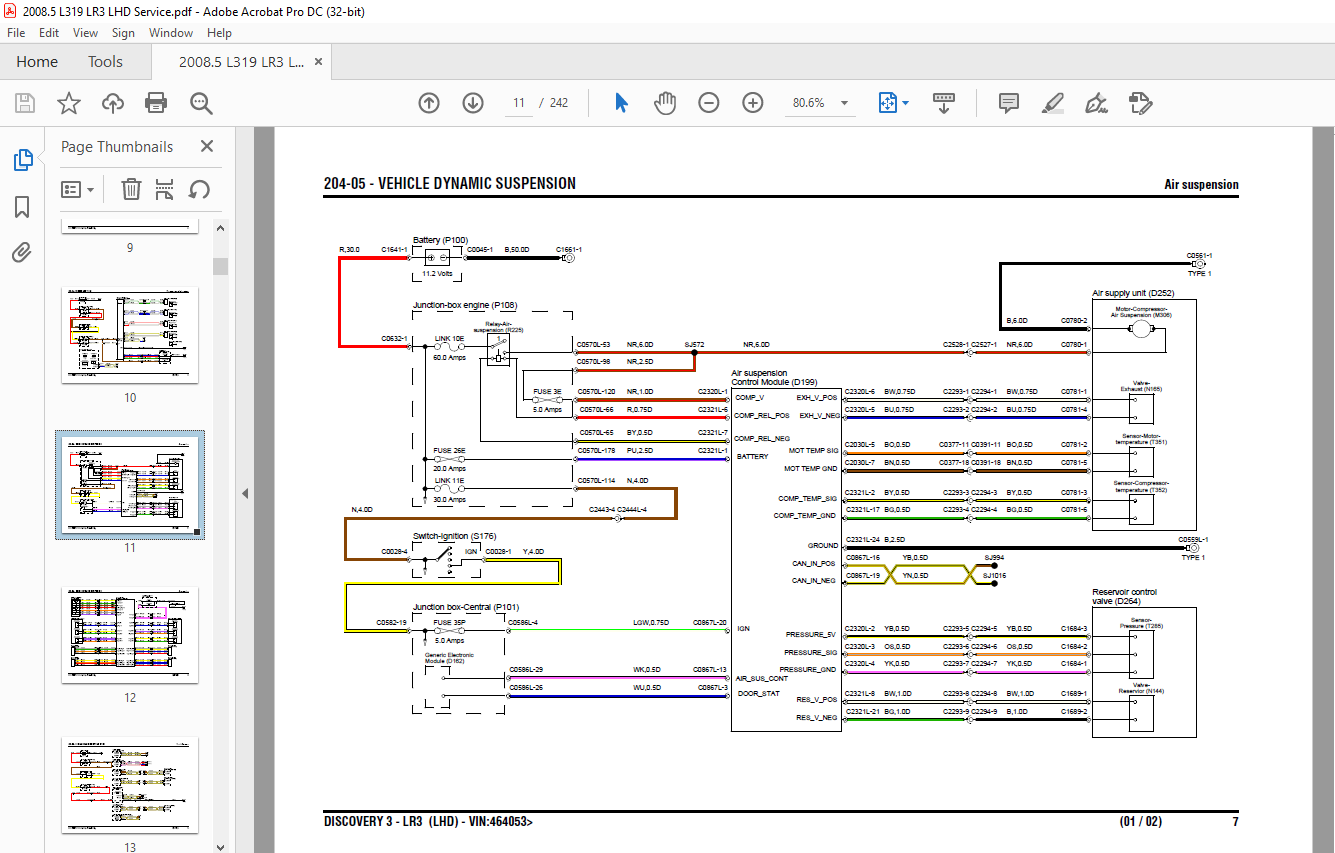
Task: Click the Air supply unit (D252) label
Action: pyautogui.click(x=1132, y=293)
